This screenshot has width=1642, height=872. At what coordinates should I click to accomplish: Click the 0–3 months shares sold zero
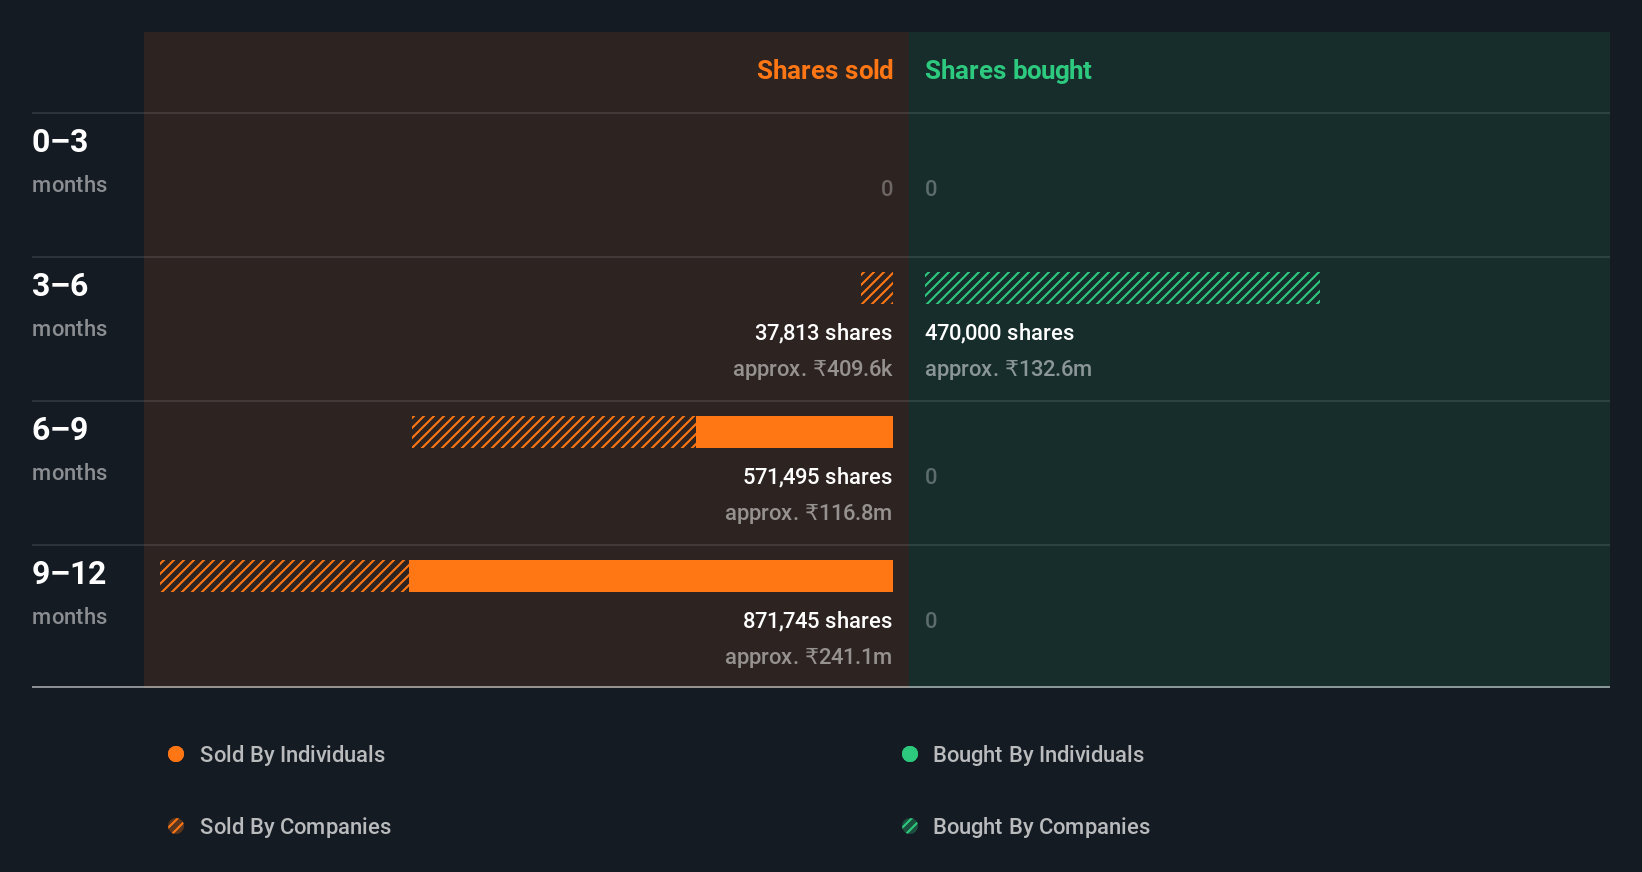[x=887, y=188]
